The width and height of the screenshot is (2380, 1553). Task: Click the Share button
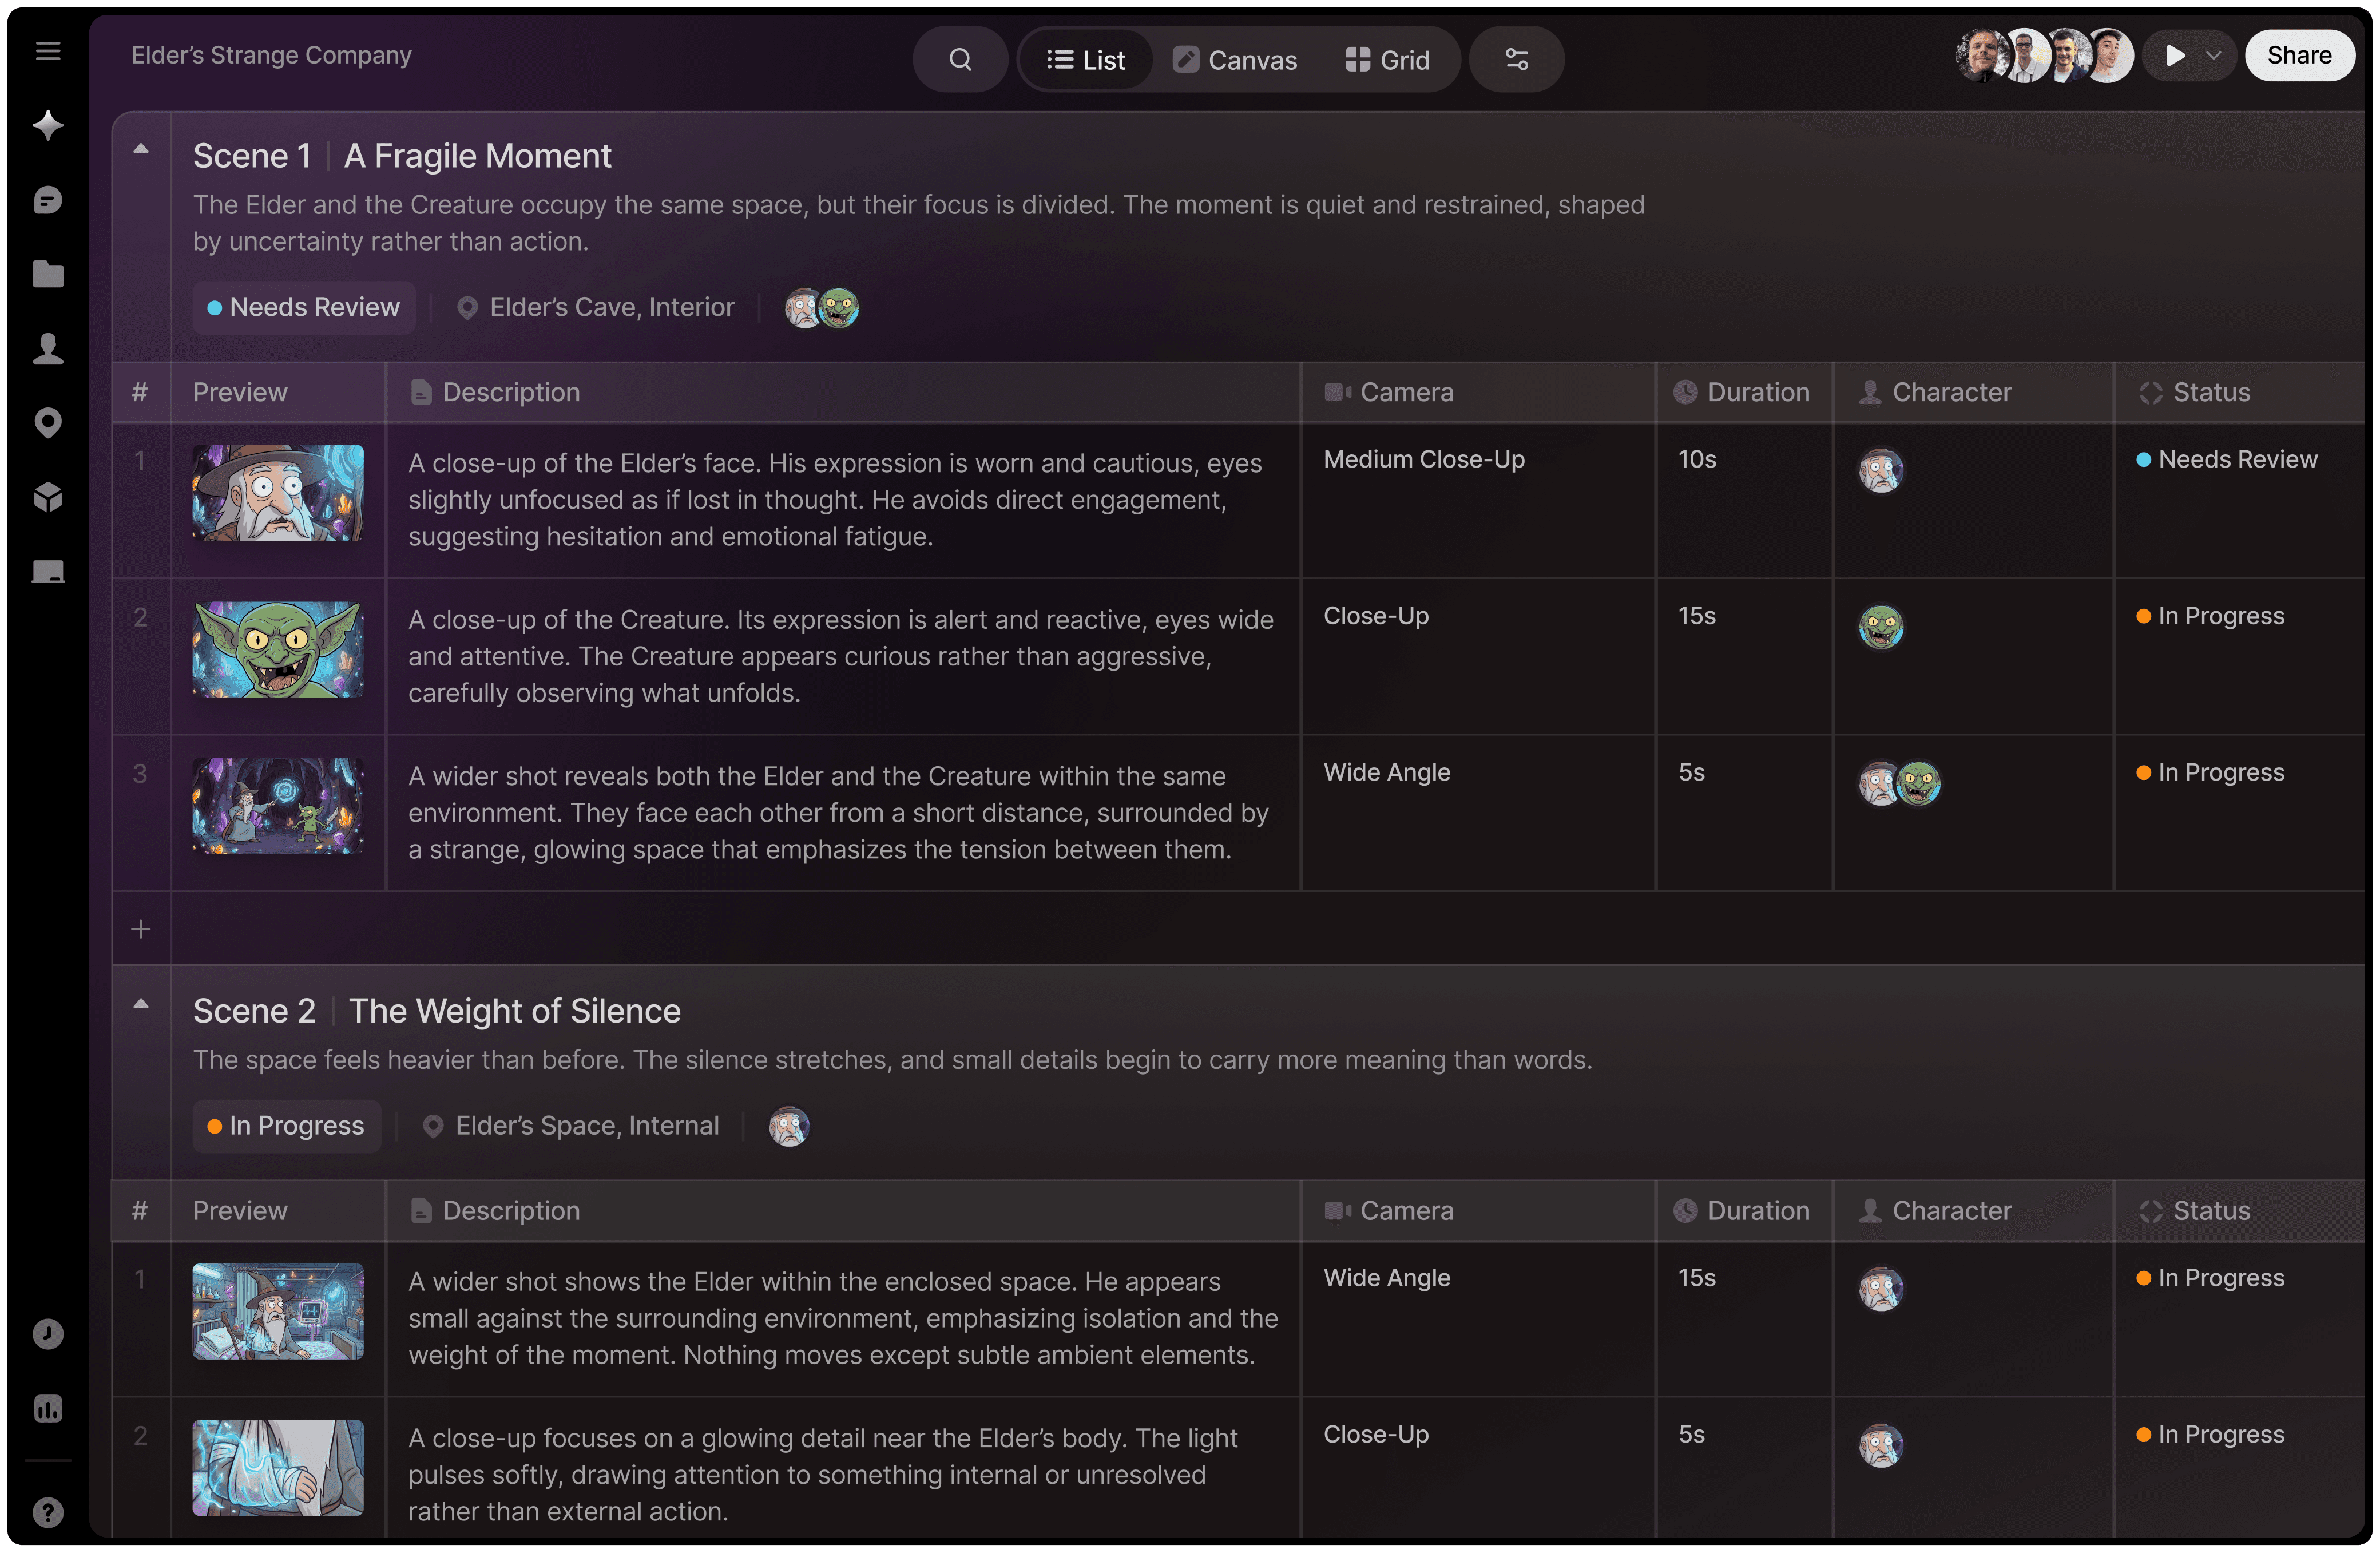(2298, 56)
